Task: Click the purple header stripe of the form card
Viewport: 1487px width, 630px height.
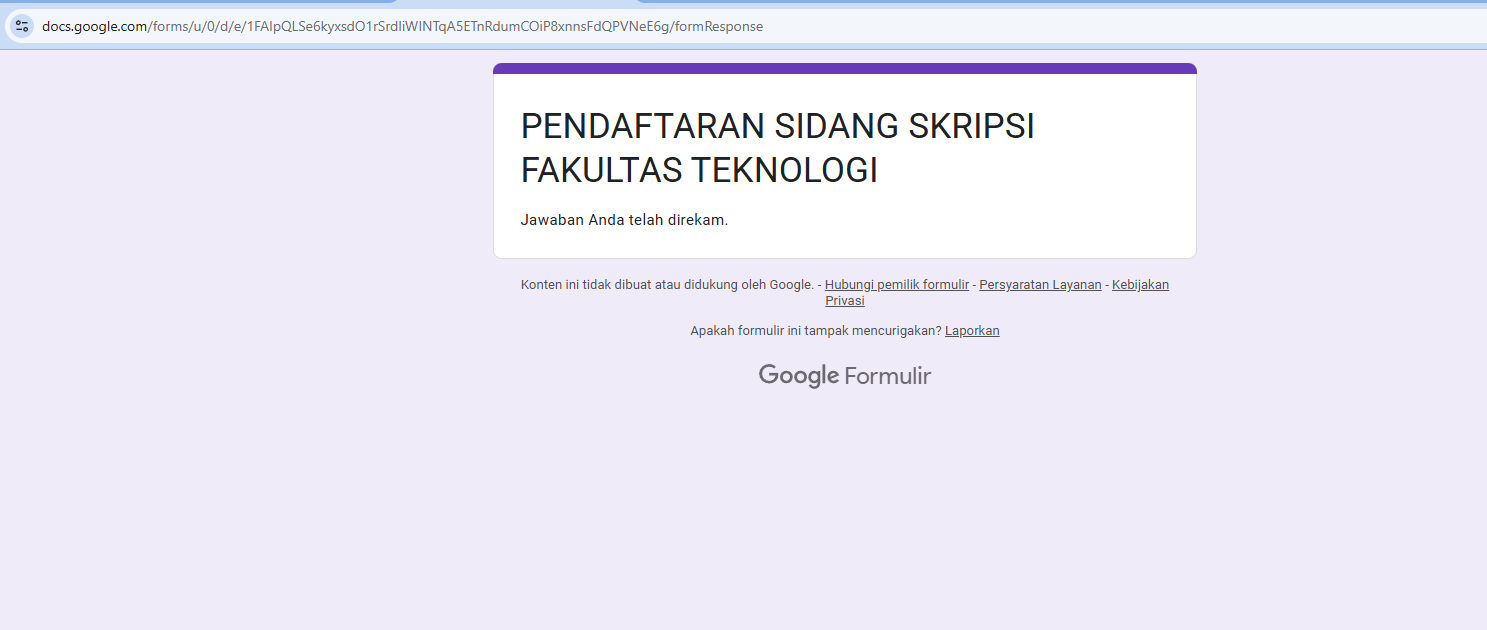Action: click(844, 68)
